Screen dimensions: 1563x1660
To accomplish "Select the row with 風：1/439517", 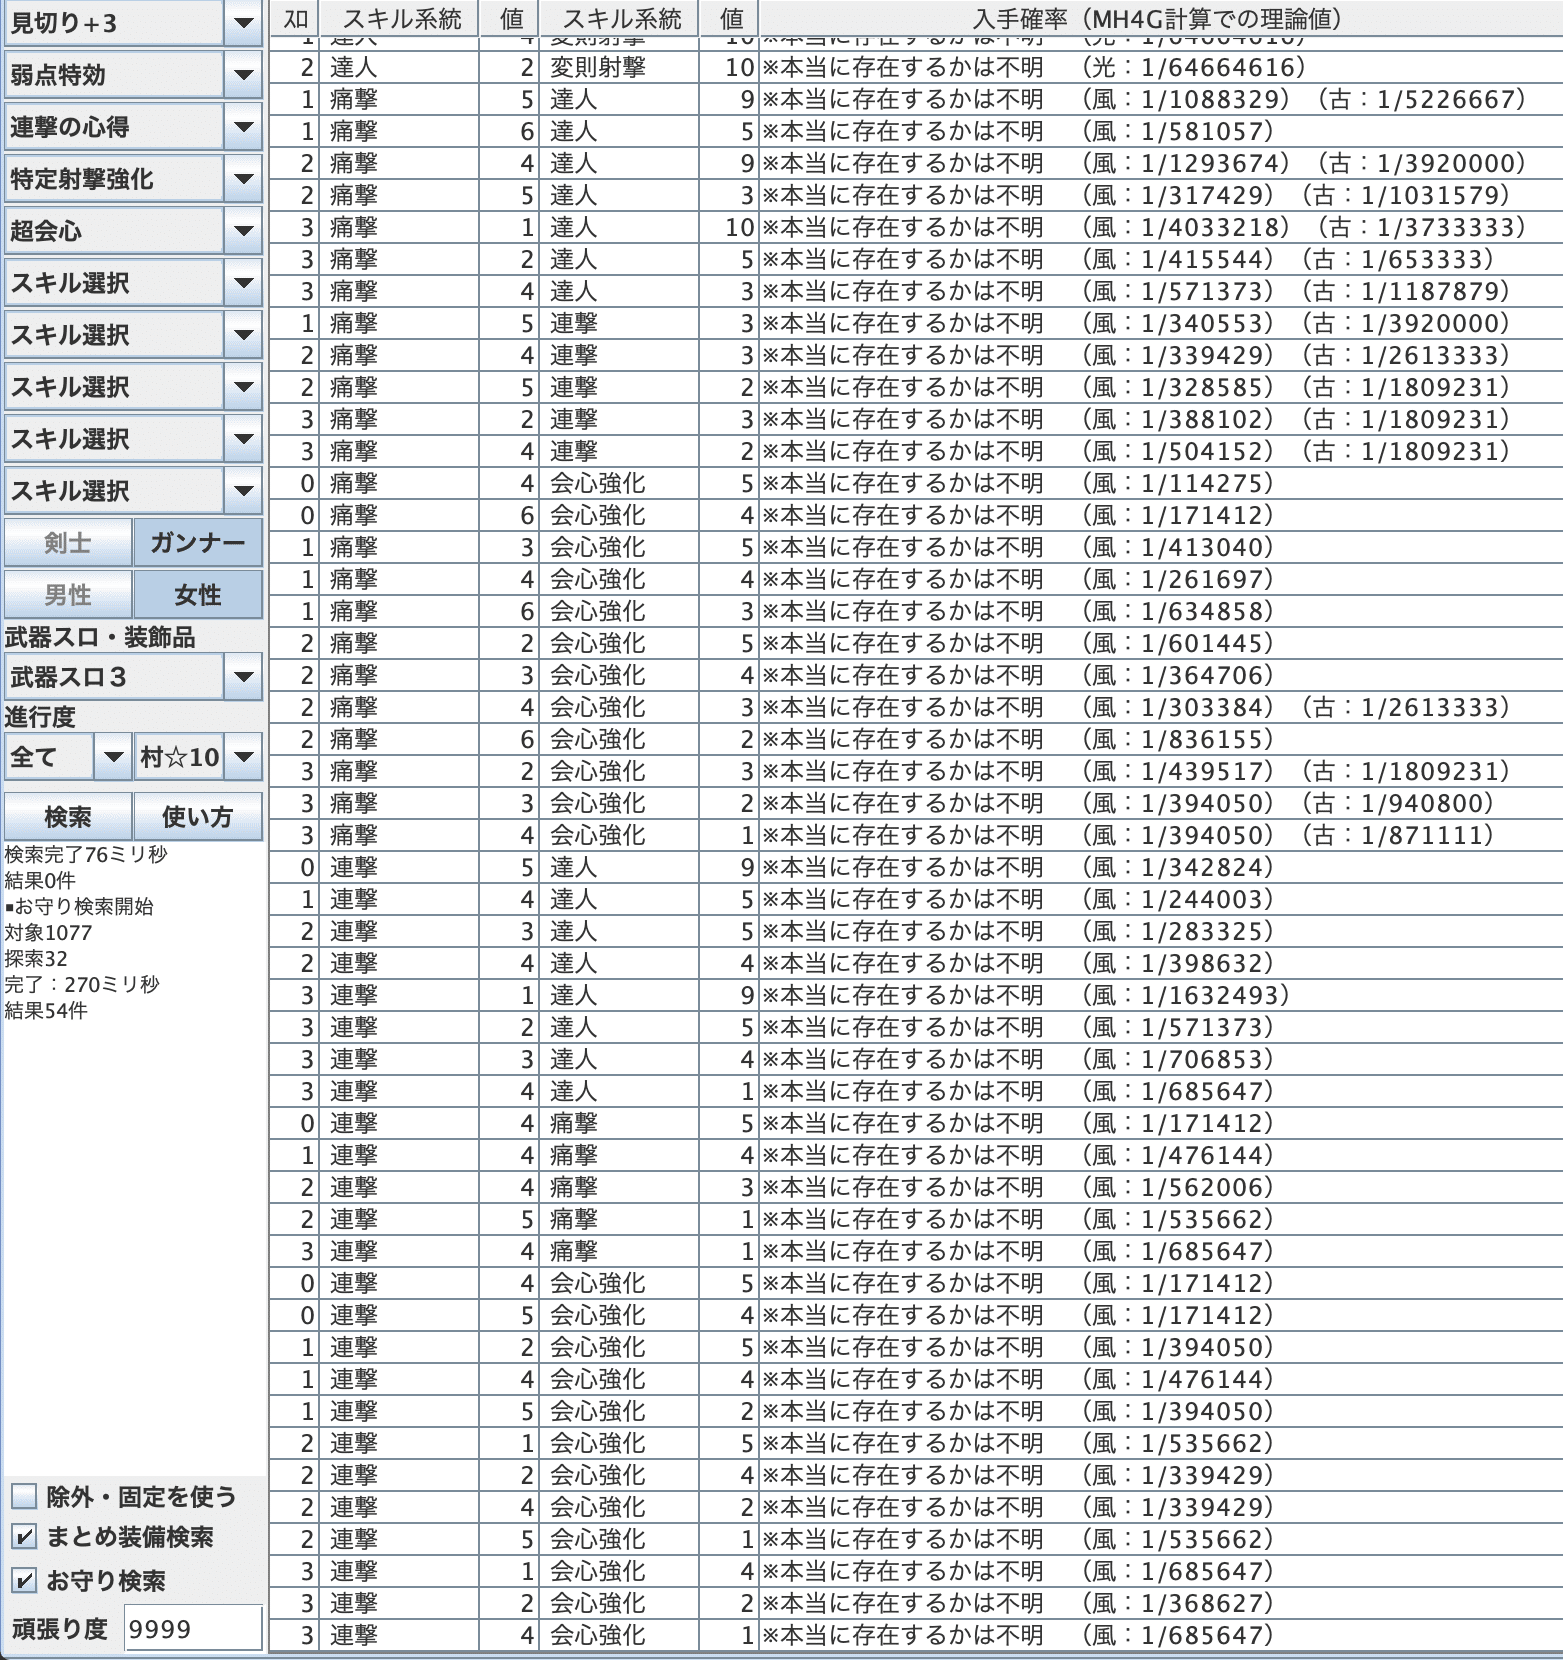I will (x=915, y=771).
